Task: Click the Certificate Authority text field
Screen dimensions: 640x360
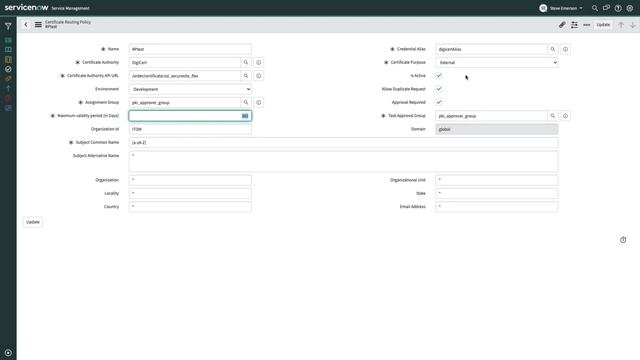Action: point(185,62)
